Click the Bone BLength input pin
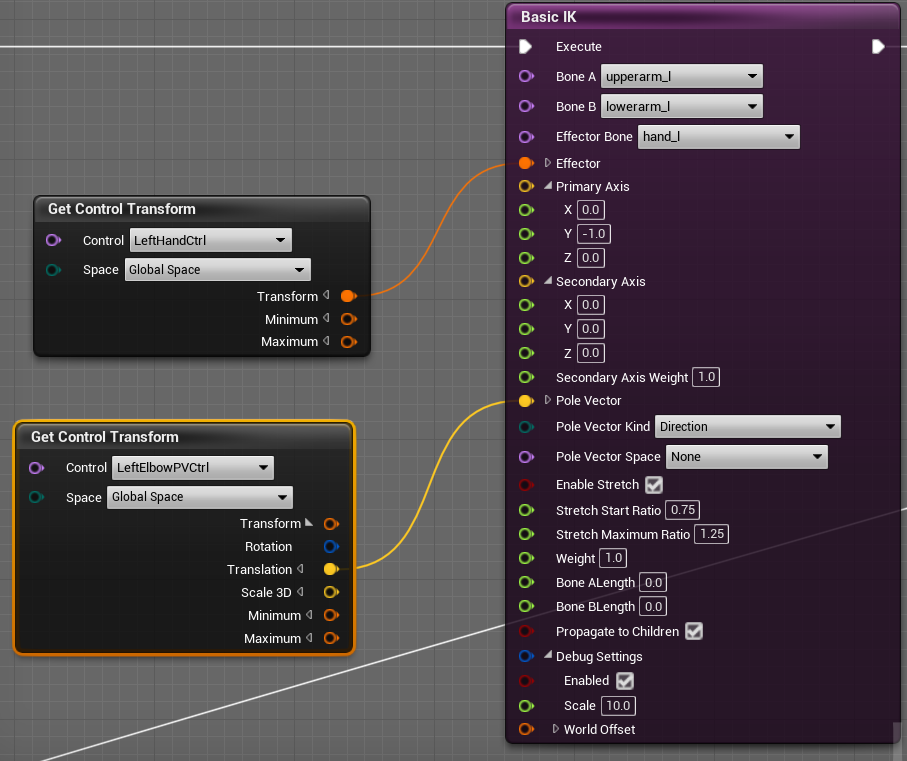The height and width of the screenshot is (761, 907). point(526,607)
